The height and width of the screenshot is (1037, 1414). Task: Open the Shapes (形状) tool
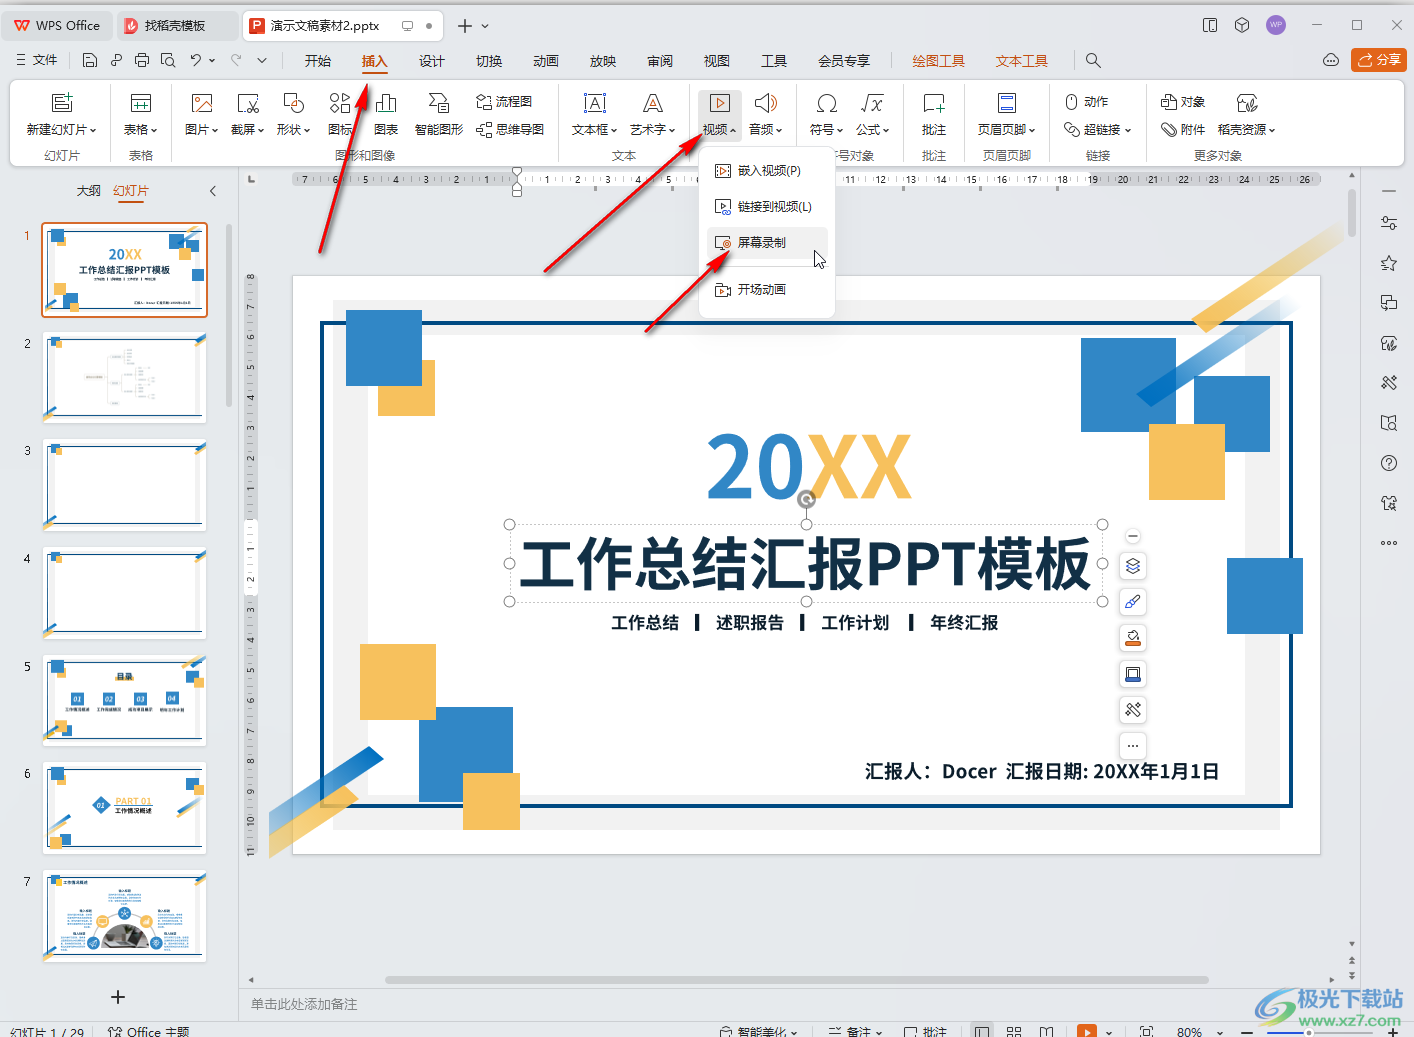(x=294, y=115)
